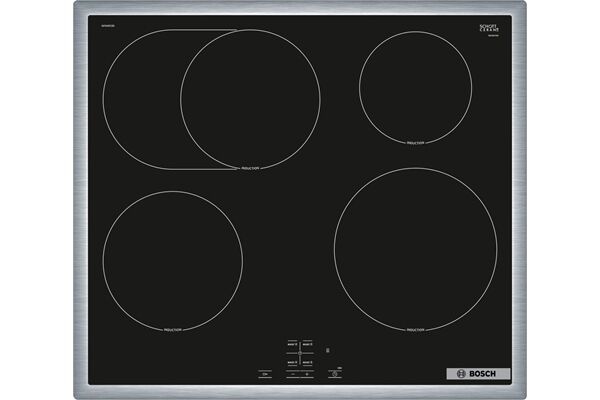Select the rear-left zone selector key
This screenshot has width=600, height=400.
pyautogui.click(x=293, y=342)
